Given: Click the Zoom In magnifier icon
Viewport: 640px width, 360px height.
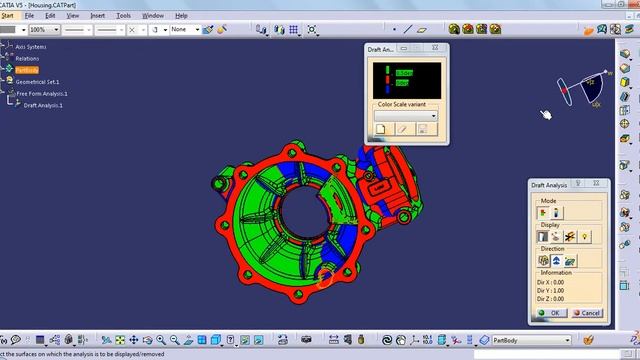Looking at the screenshot, I should [161, 340].
